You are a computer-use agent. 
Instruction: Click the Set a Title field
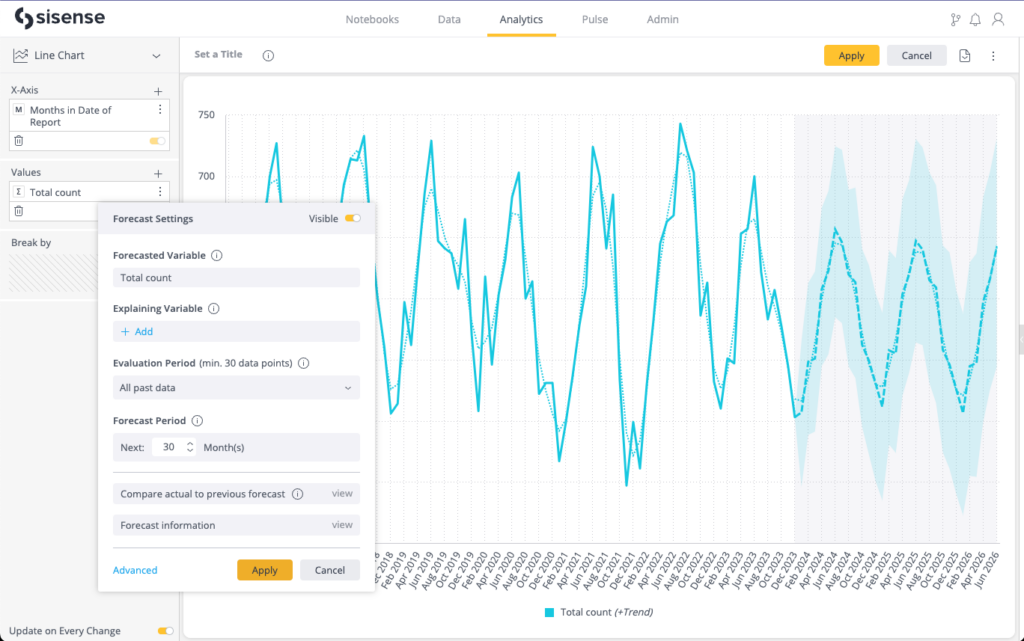coord(218,54)
